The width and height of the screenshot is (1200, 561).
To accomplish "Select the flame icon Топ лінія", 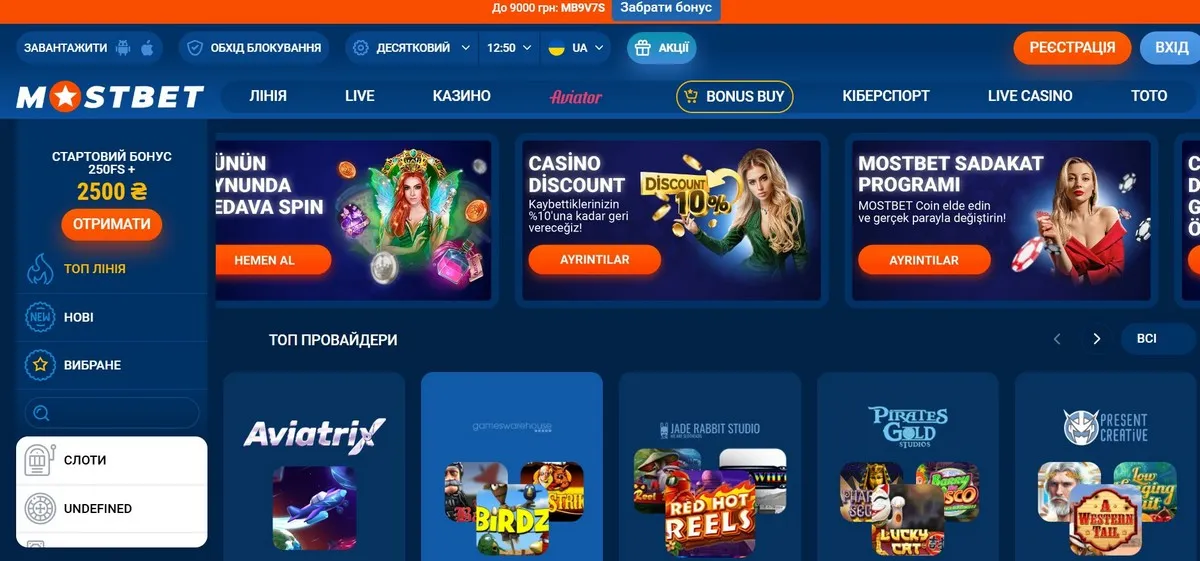I will [40, 269].
